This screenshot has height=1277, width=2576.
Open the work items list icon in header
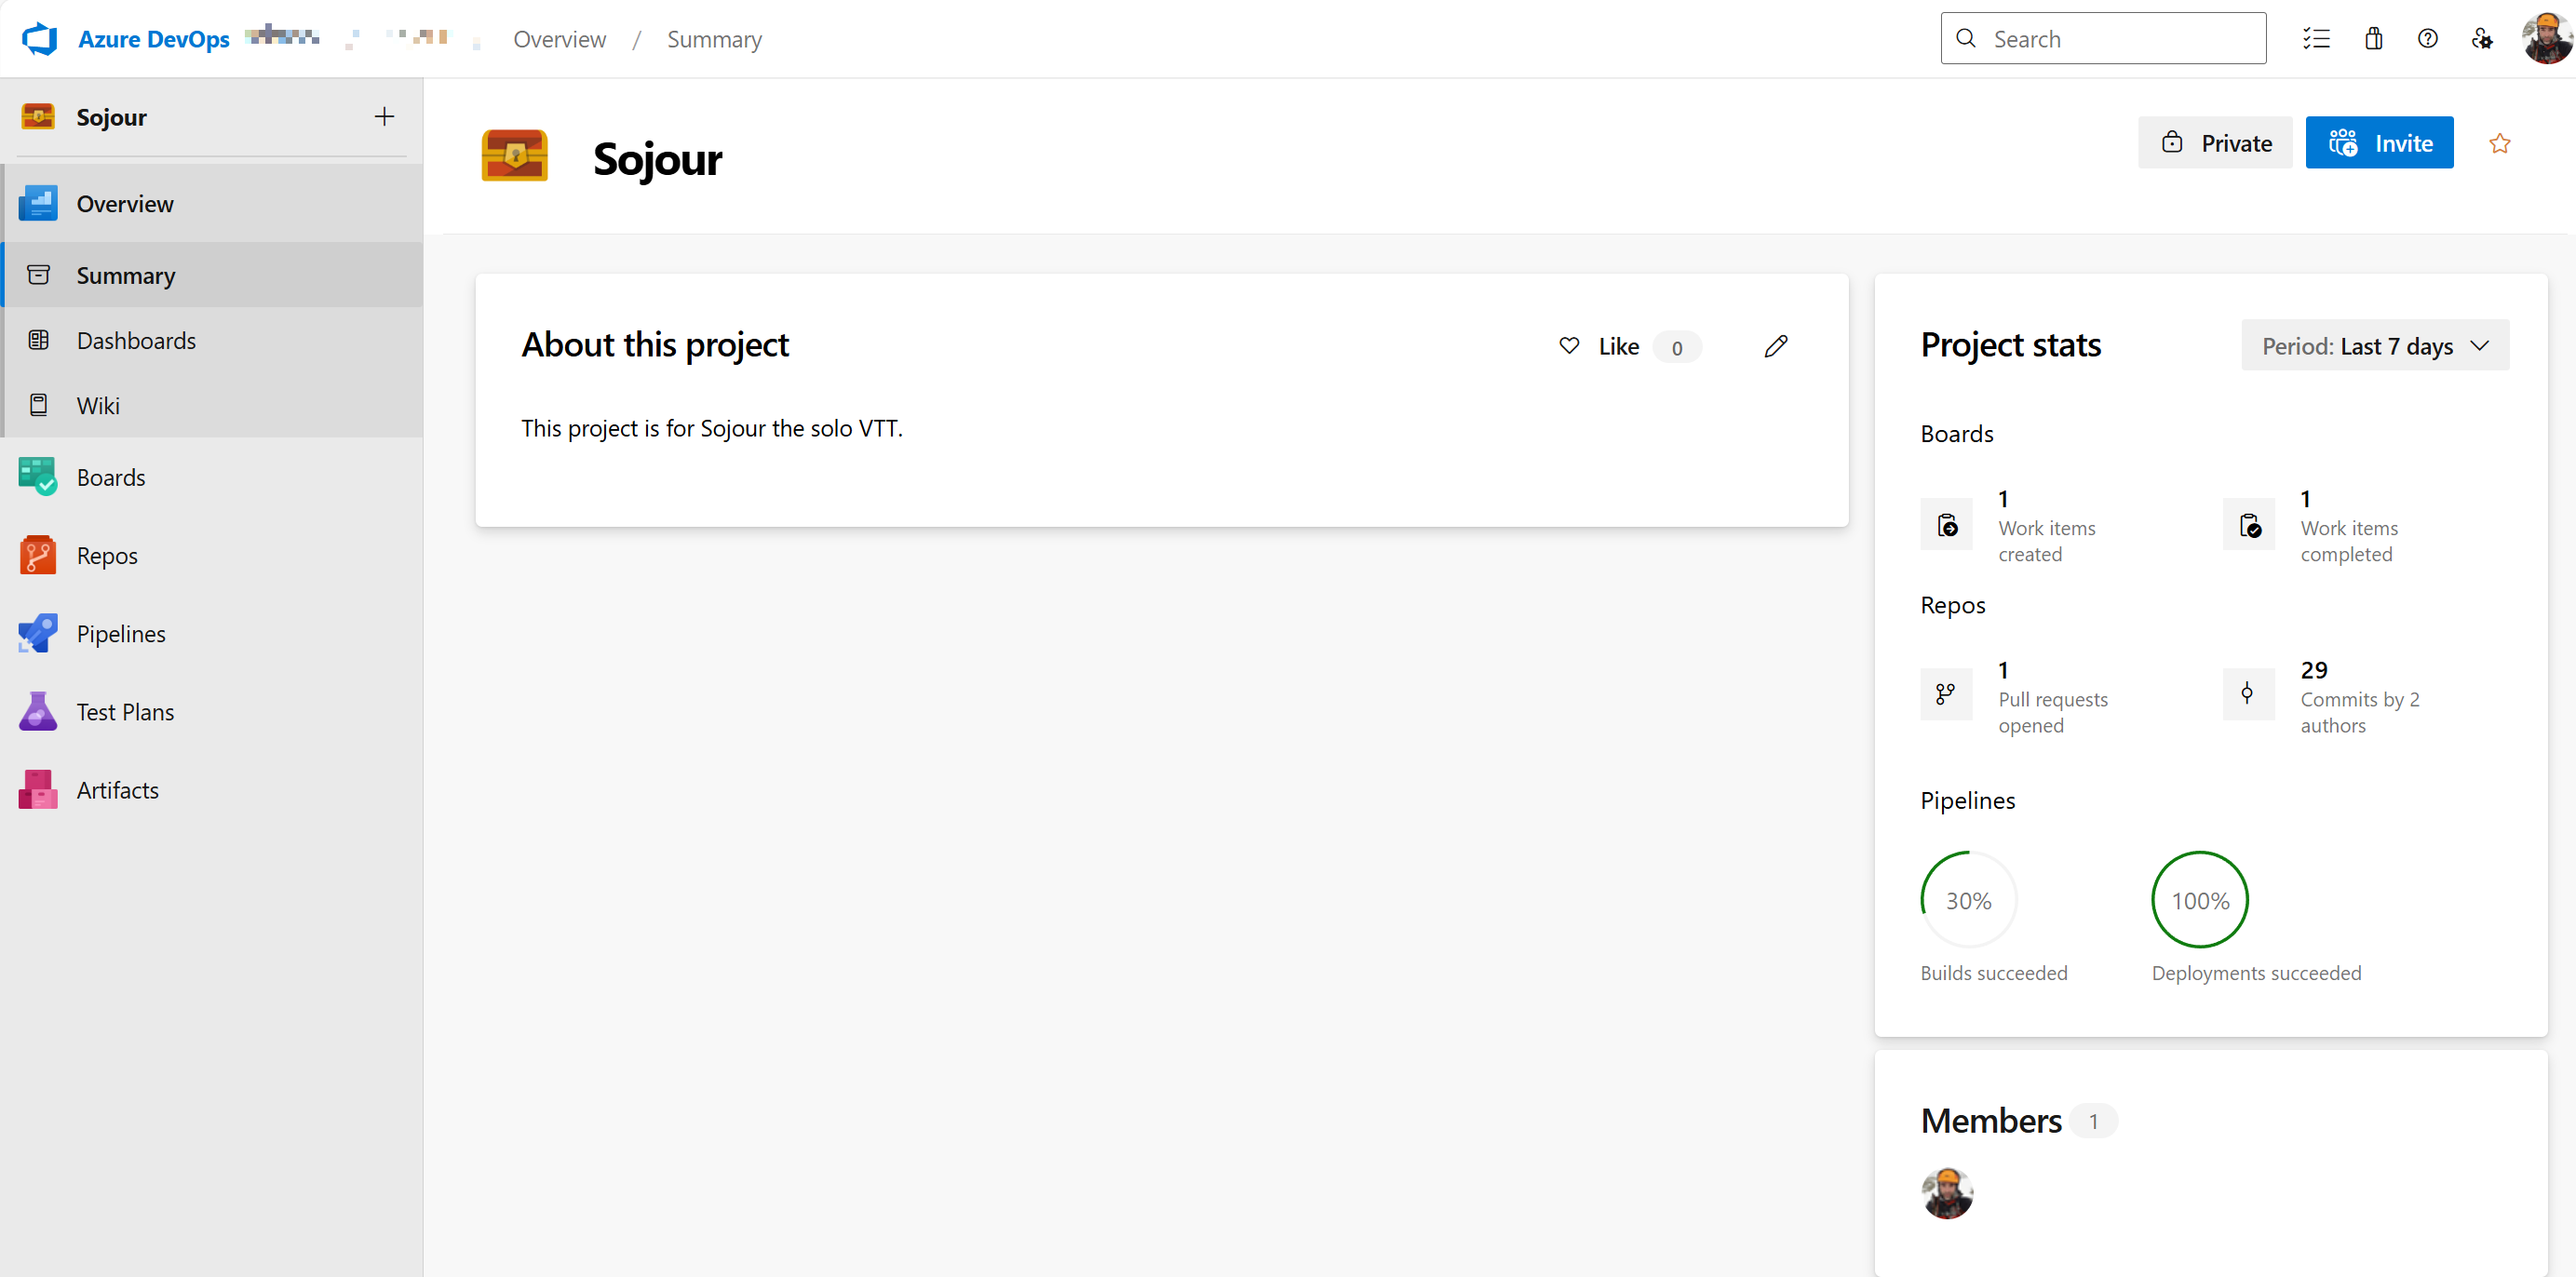pyautogui.click(x=2316, y=39)
